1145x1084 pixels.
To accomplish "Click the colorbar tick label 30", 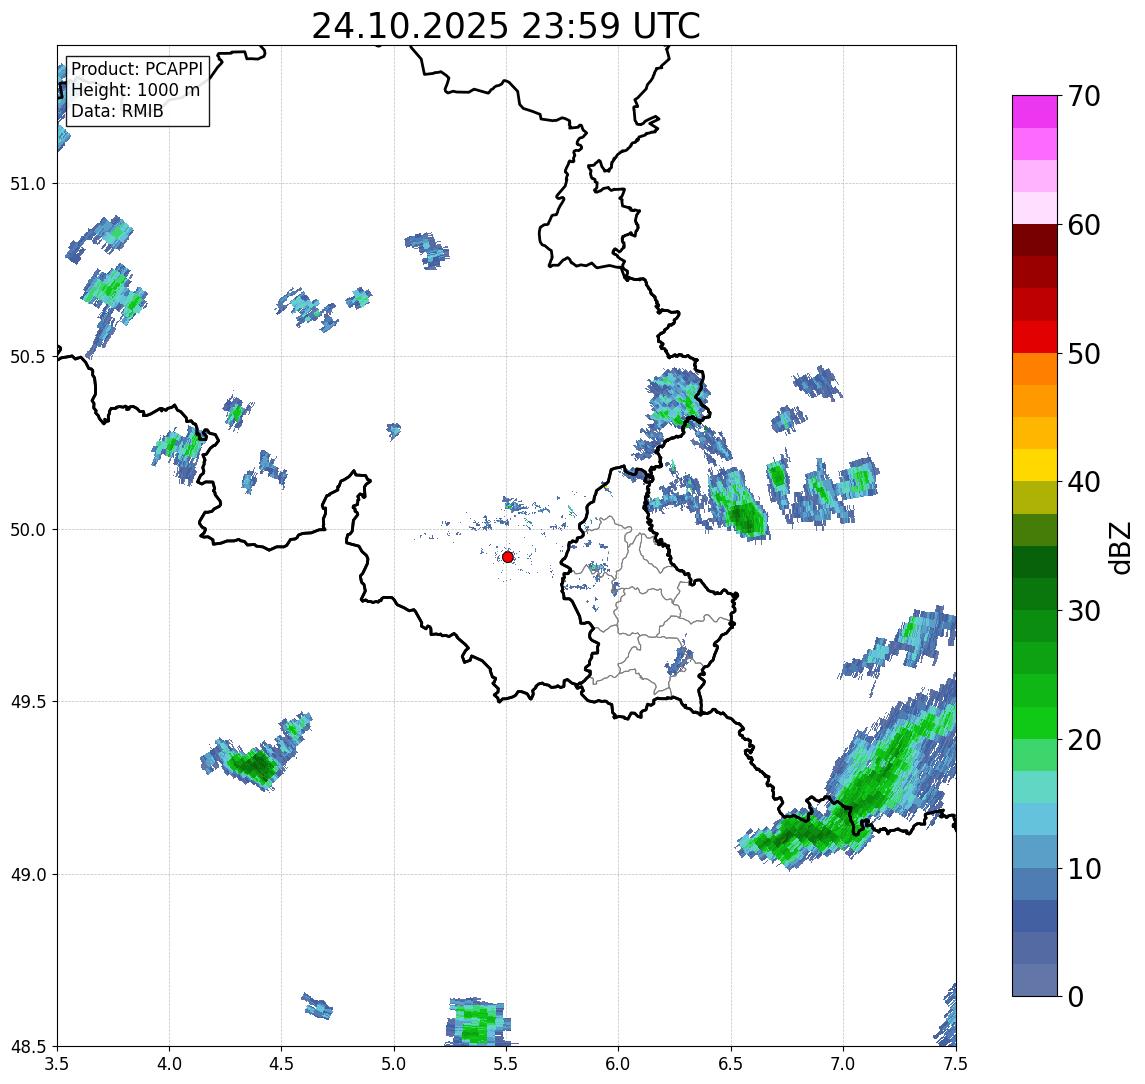I will [1084, 611].
